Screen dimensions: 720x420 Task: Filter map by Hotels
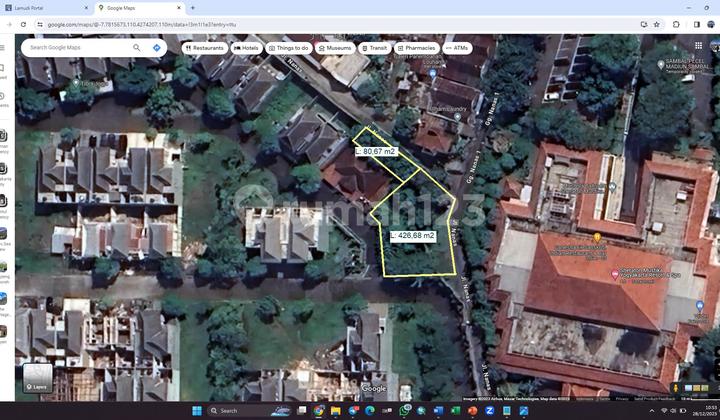247,48
